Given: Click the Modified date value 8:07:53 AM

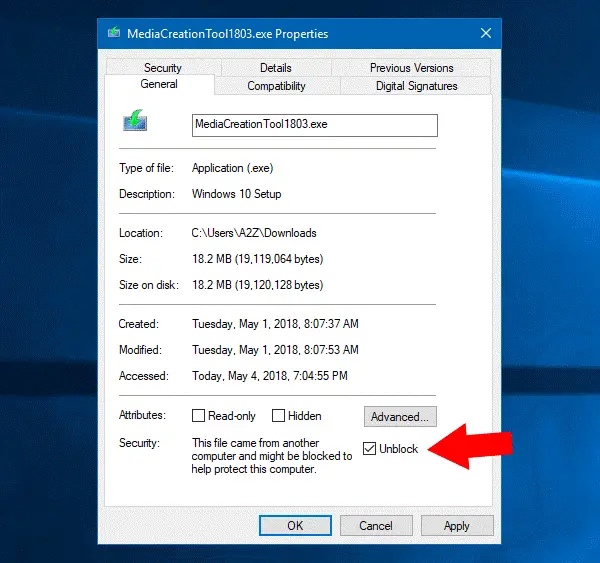Looking at the screenshot, I should tap(275, 349).
